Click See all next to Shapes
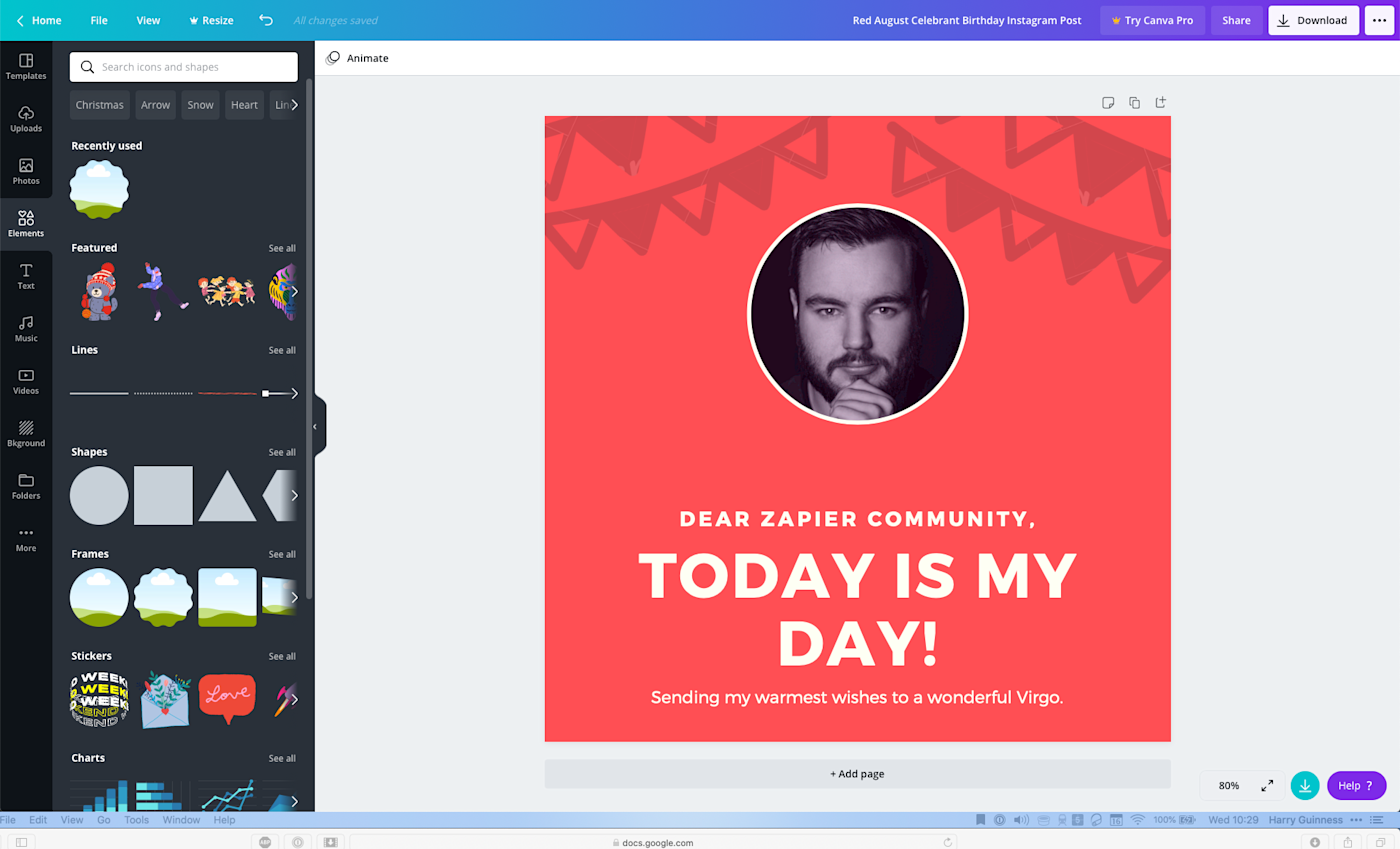1400x849 pixels. (x=282, y=452)
